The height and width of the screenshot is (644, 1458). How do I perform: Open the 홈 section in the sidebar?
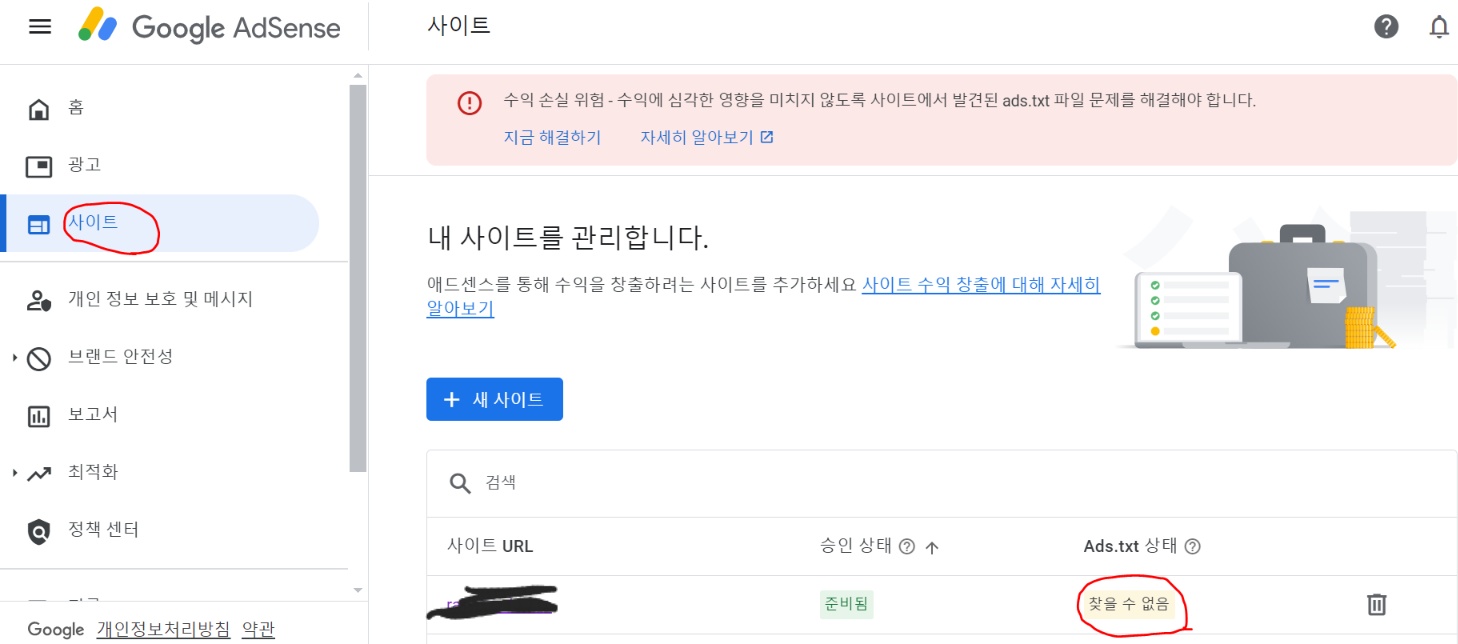tap(75, 107)
